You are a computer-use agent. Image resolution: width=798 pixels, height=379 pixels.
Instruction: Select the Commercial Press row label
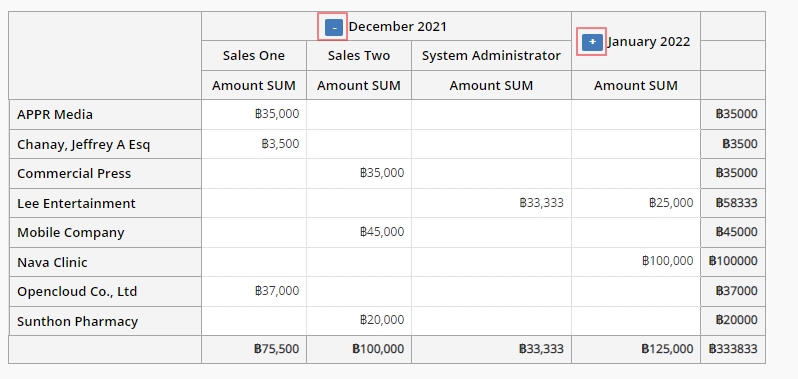coord(105,173)
